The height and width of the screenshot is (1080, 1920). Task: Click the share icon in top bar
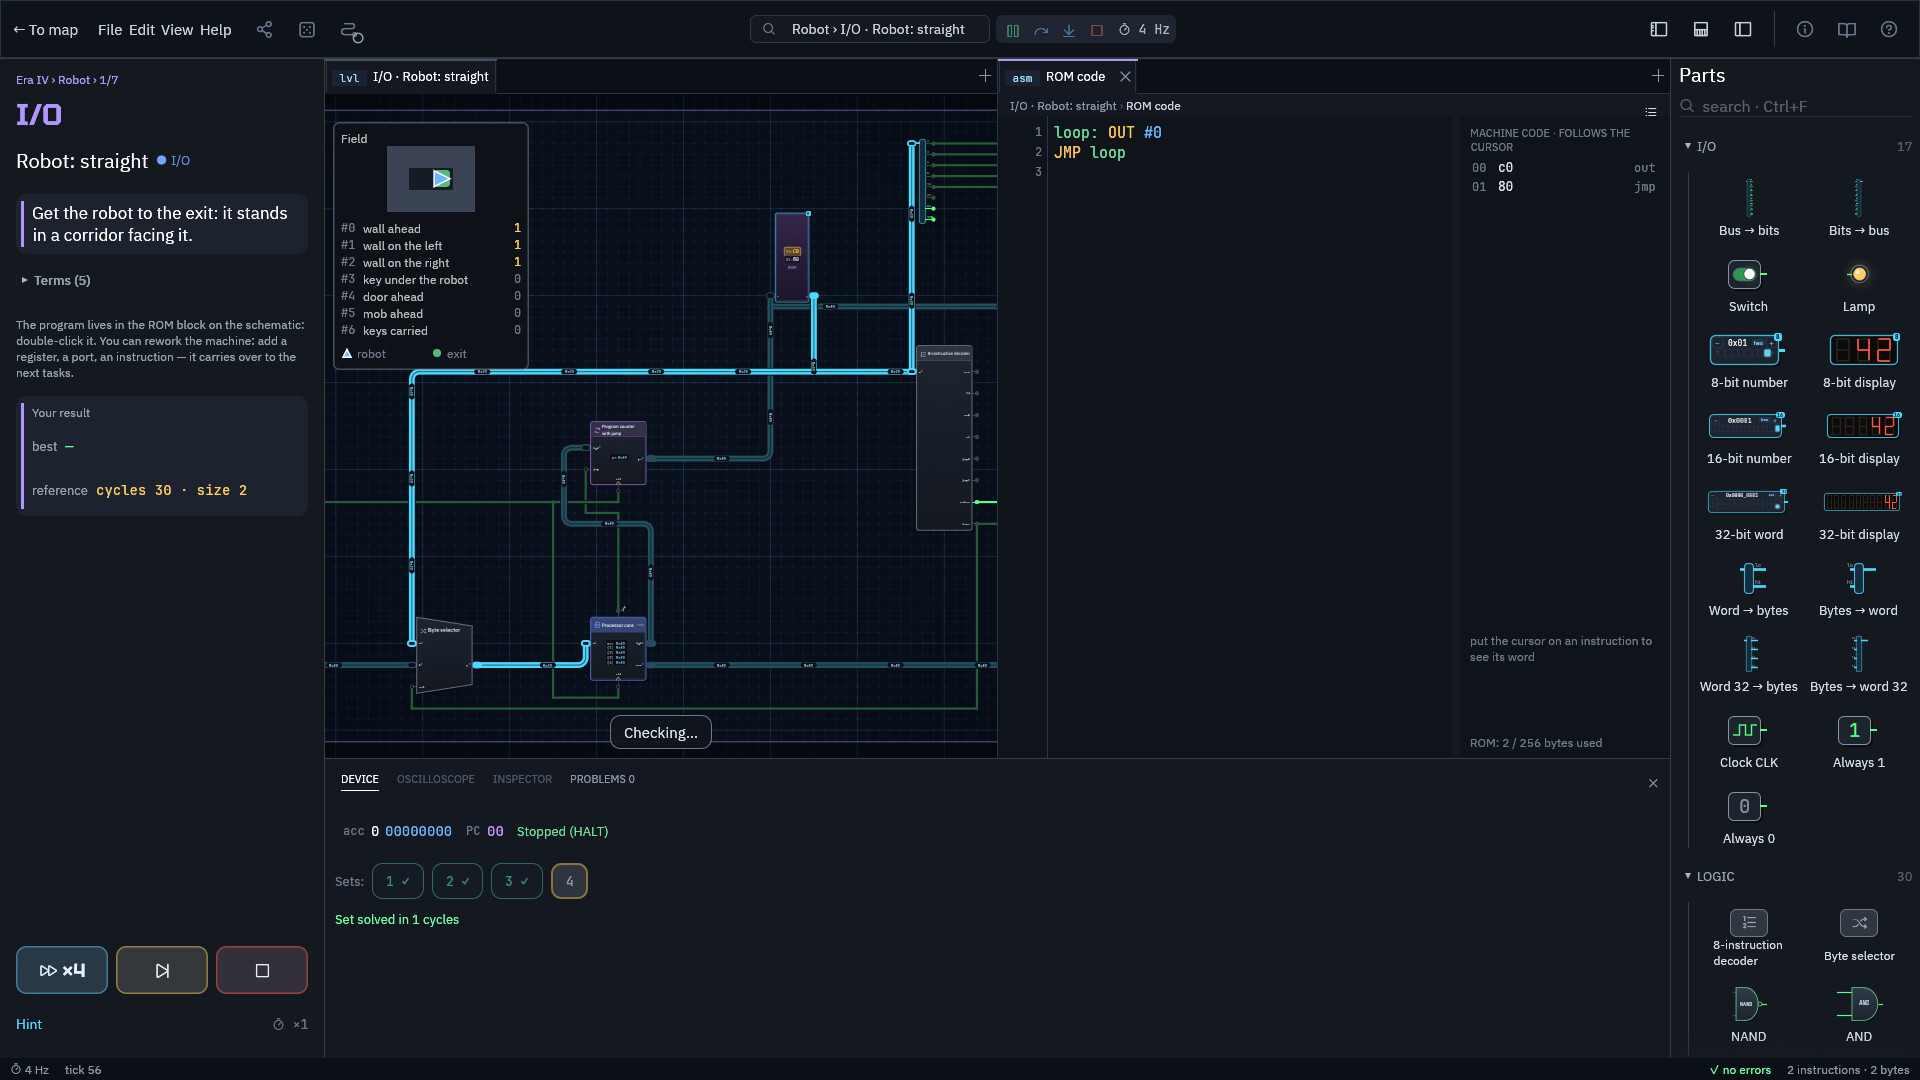264,30
